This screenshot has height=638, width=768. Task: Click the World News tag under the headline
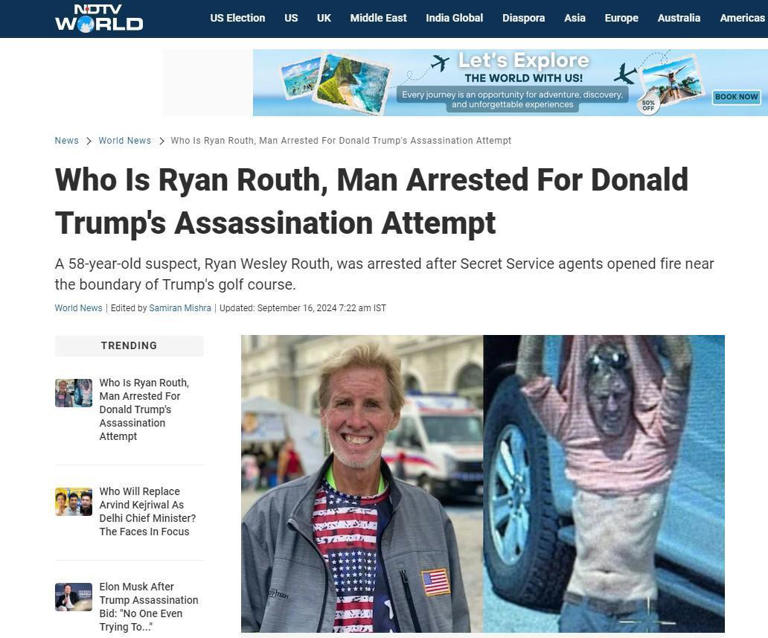click(78, 308)
